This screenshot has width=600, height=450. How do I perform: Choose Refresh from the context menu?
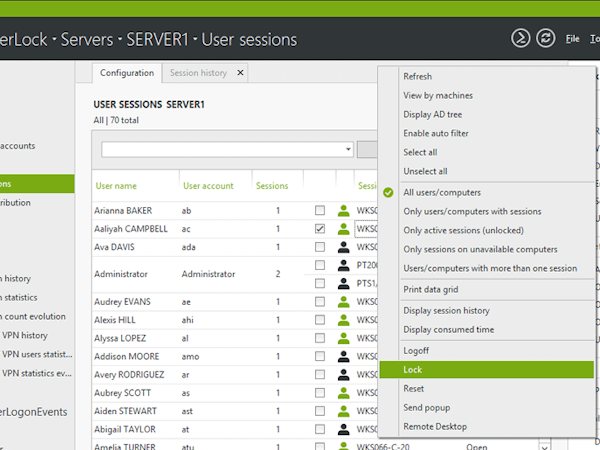point(417,77)
